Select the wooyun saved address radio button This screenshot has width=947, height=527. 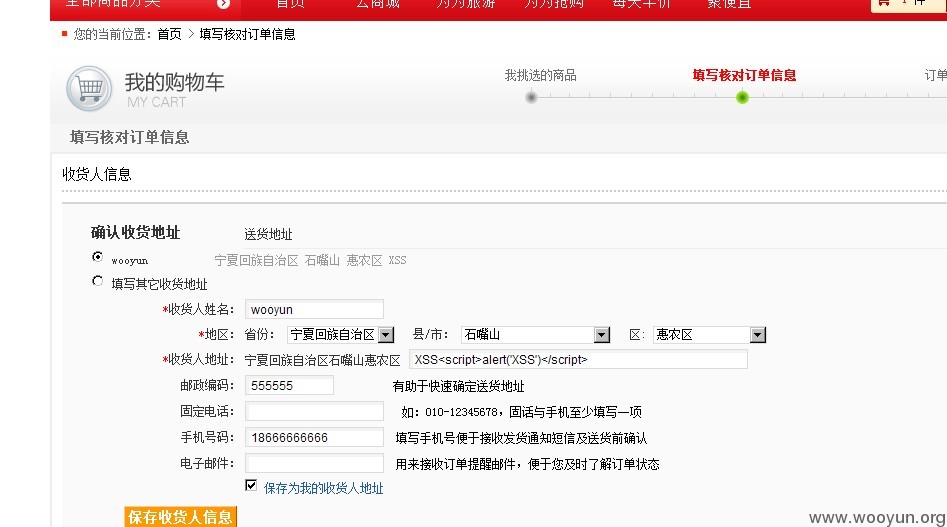point(97,257)
